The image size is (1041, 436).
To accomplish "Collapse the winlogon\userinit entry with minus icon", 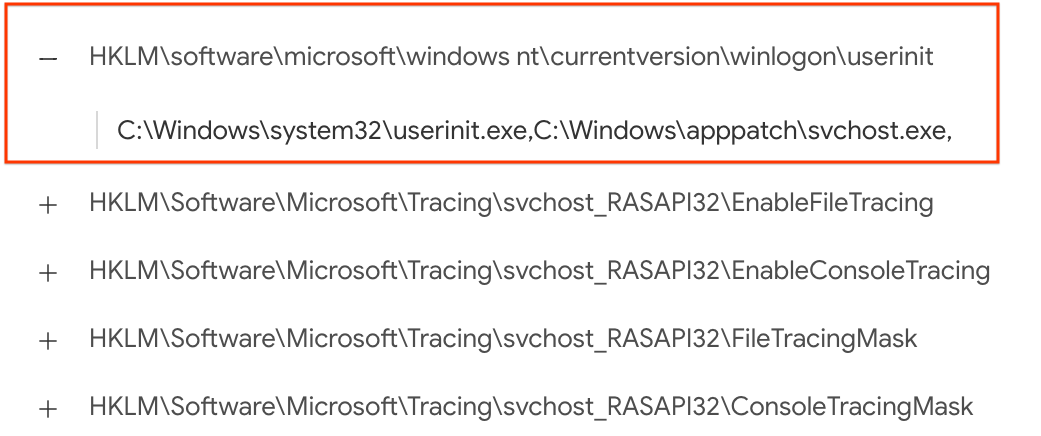I will tap(48, 59).
